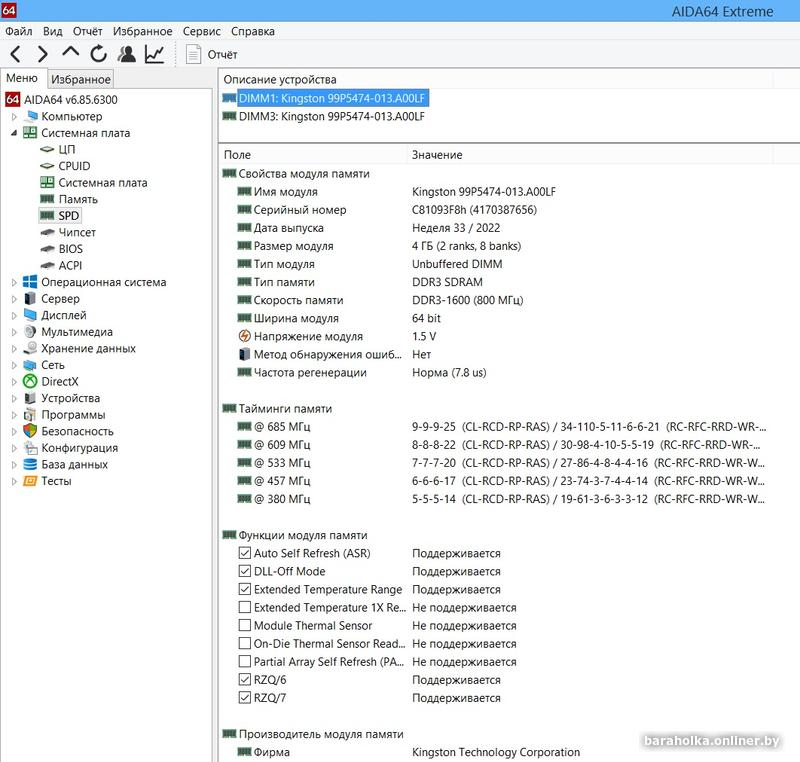
Task: Collapse the Системная плата tree node arrow
Action: (x=14, y=133)
